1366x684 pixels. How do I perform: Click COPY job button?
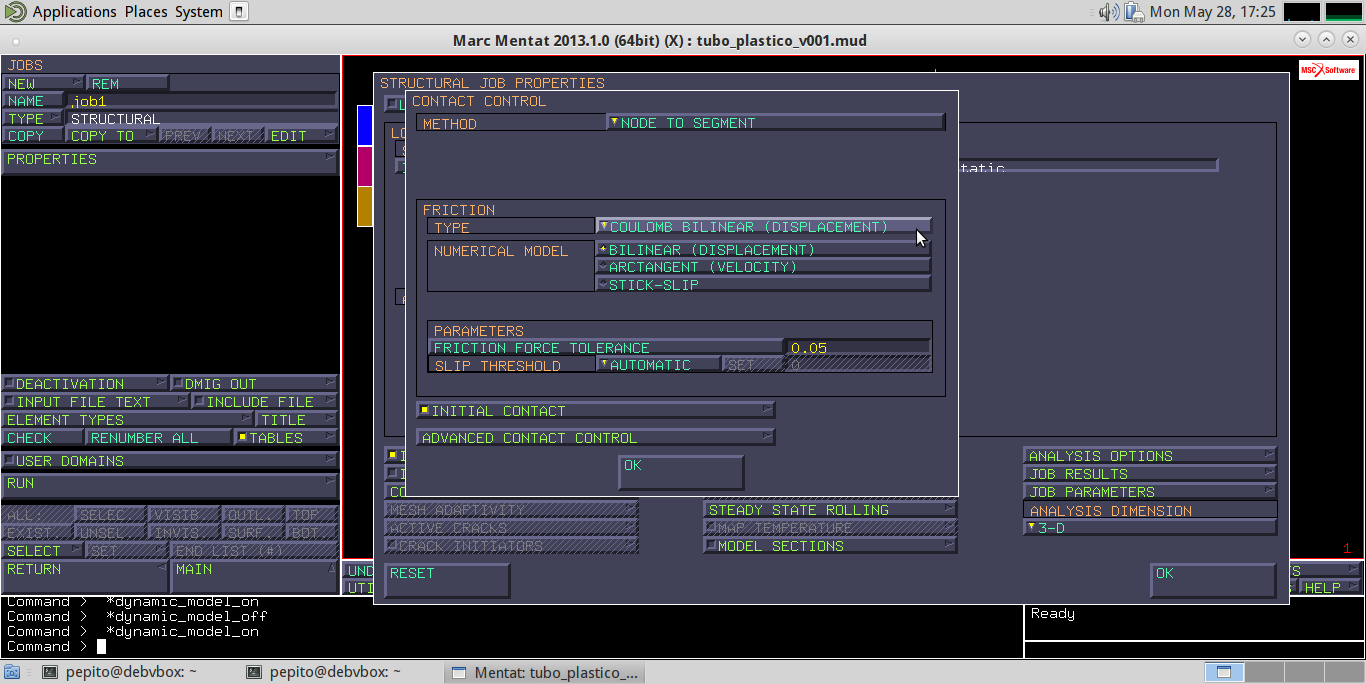(x=33, y=136)
